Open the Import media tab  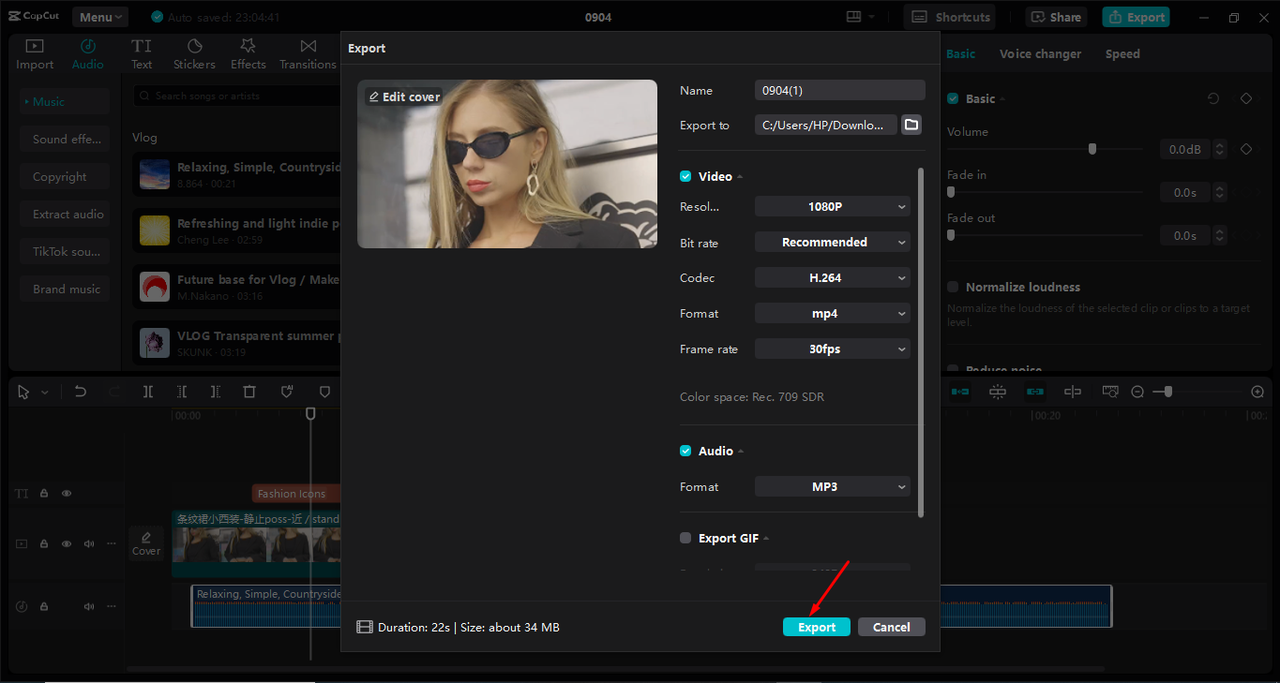34,54
